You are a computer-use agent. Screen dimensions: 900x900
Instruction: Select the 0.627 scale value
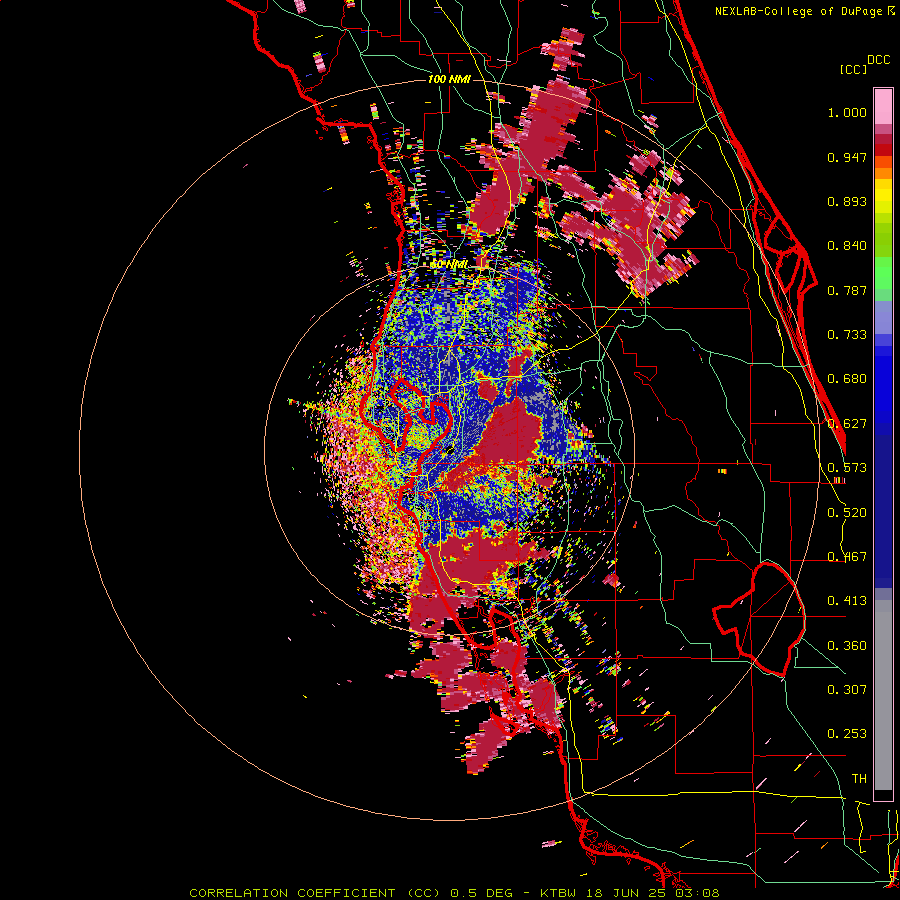click(x=847, y=424)
